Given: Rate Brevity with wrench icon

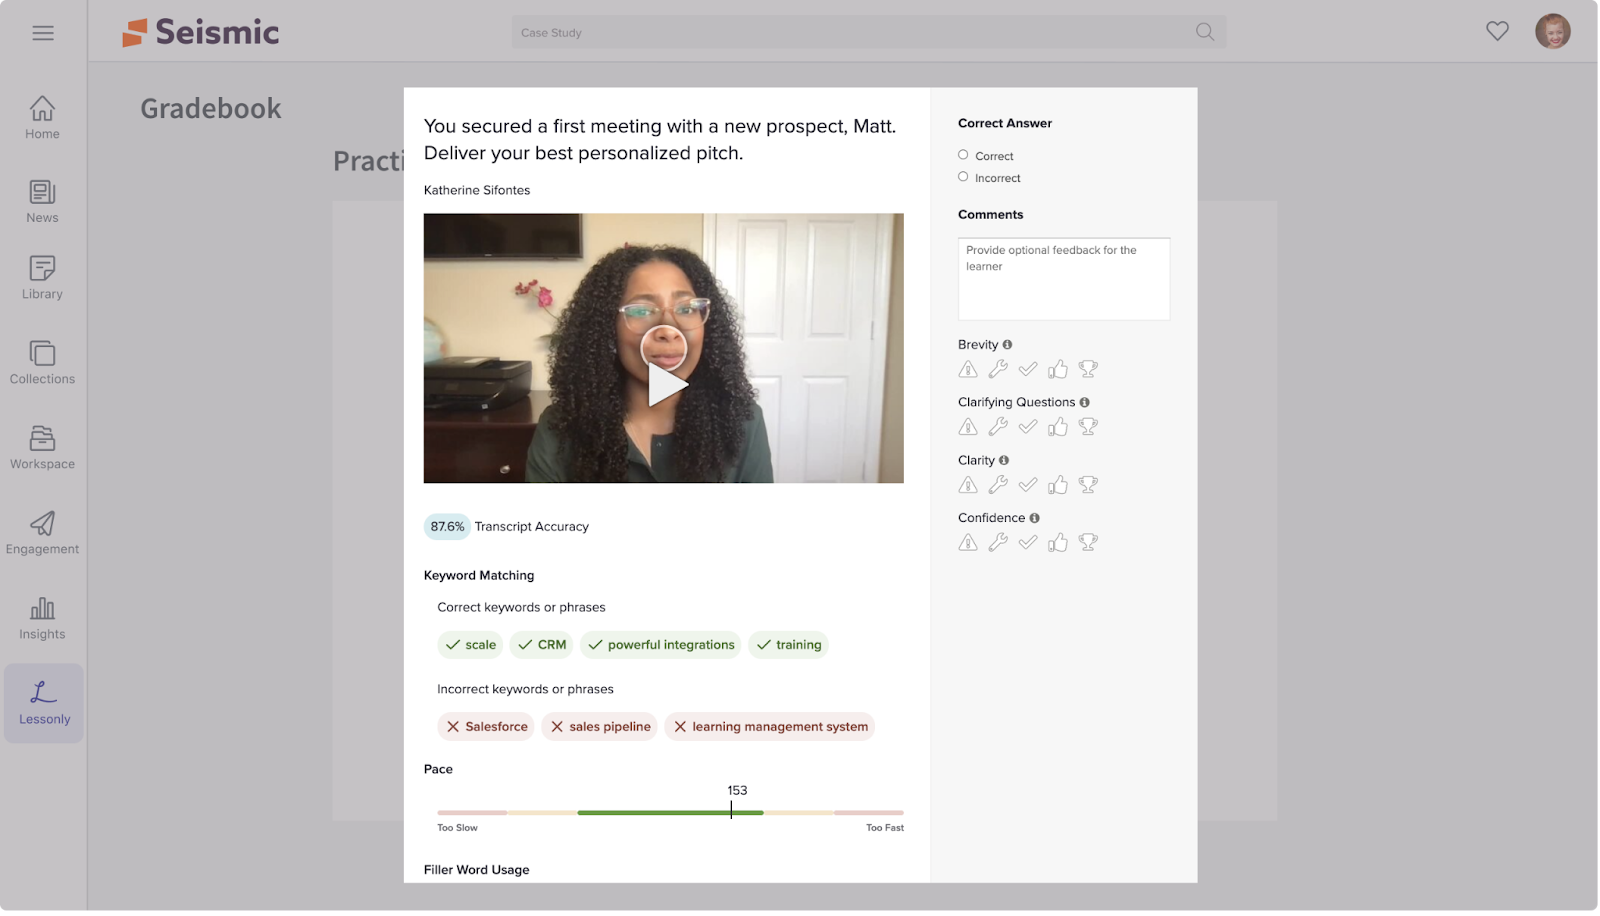Looking at the screenshot, I should pyautogui.click(x=999, y=370).
